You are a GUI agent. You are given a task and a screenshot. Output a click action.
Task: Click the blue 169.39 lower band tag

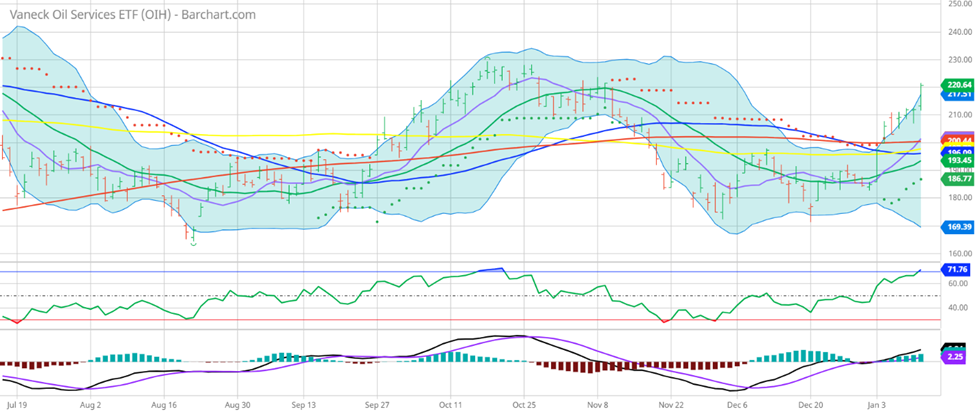958,227
